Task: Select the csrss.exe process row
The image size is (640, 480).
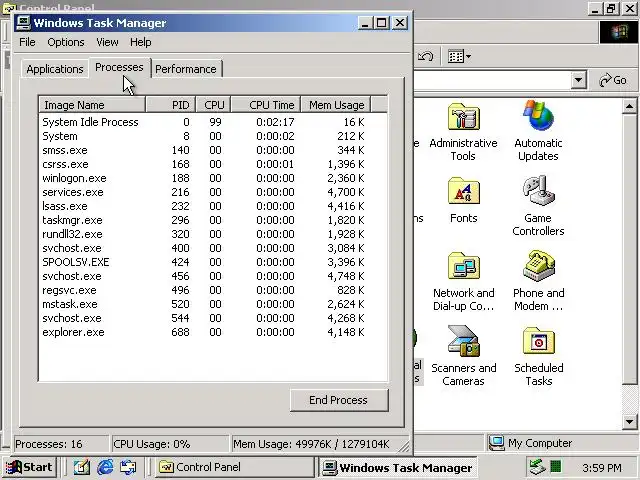Action: [204, 164]
